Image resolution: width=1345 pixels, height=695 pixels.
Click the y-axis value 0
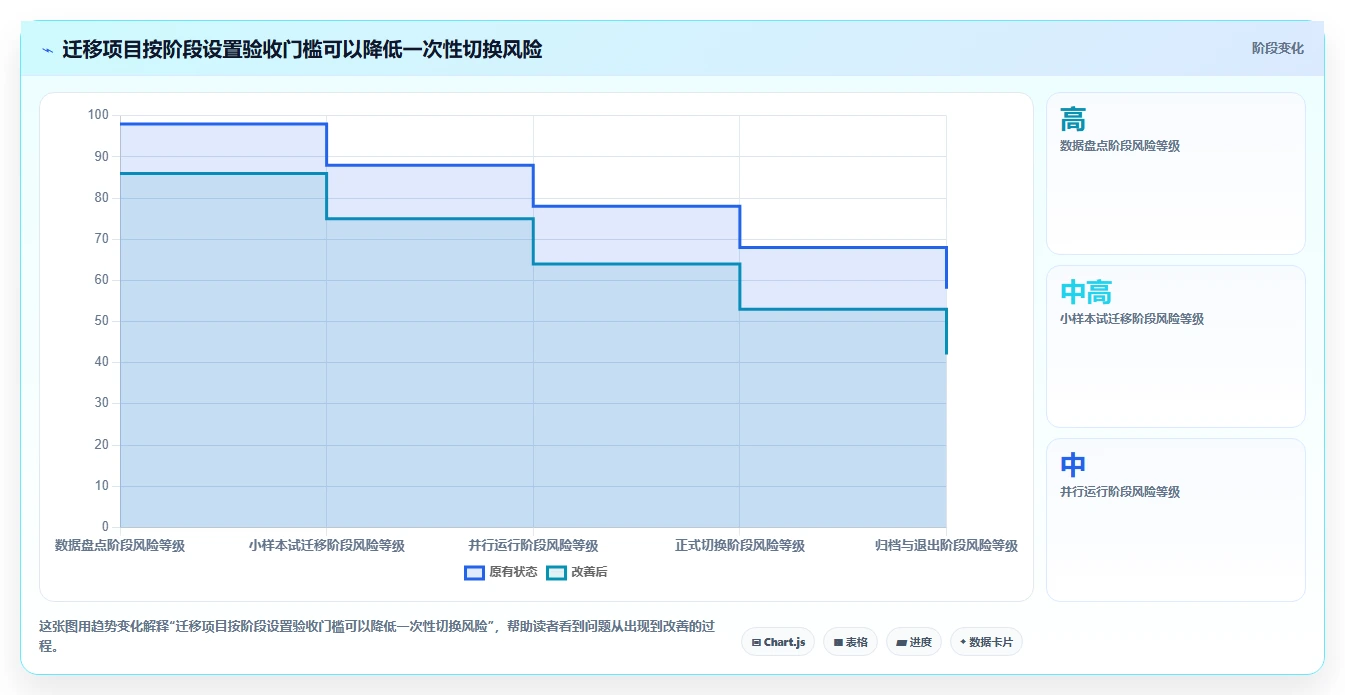(x=105, y=527)
